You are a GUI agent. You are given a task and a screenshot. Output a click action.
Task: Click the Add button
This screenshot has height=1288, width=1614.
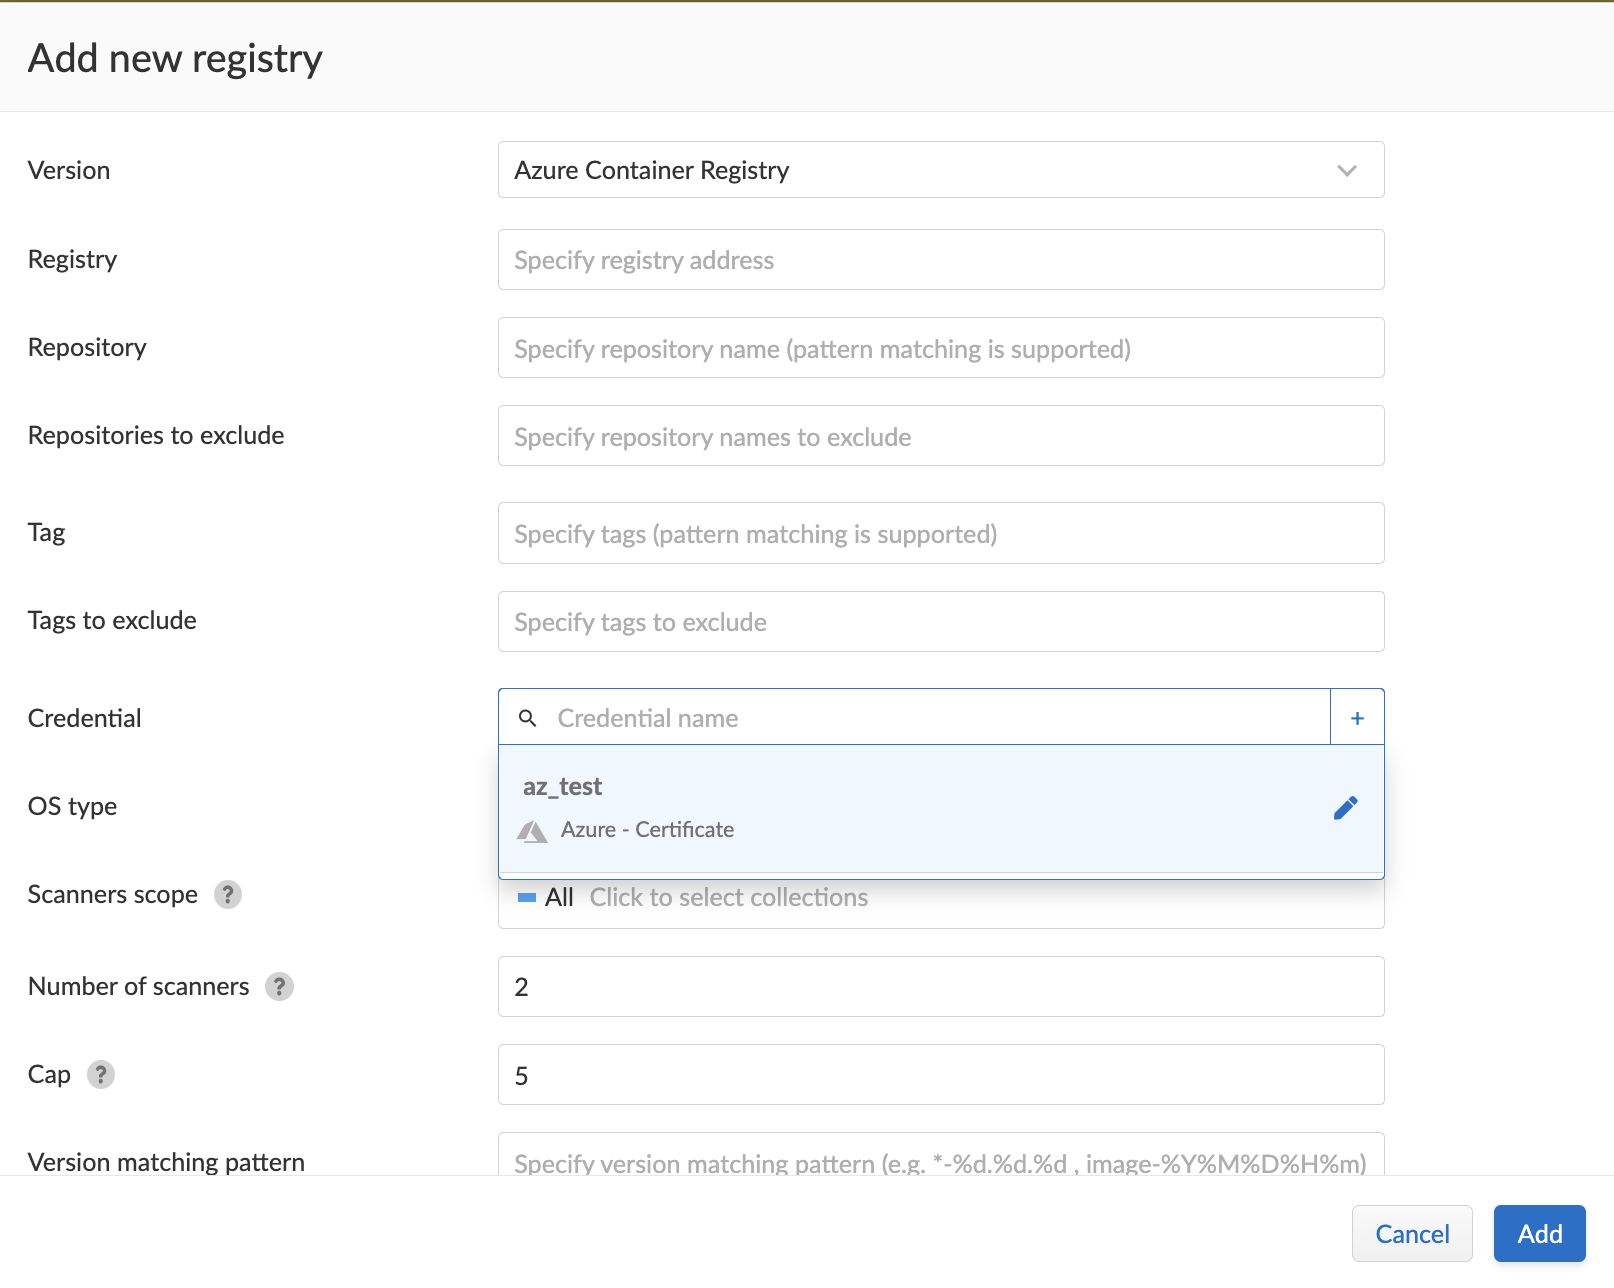[x=1540, y=1234]
